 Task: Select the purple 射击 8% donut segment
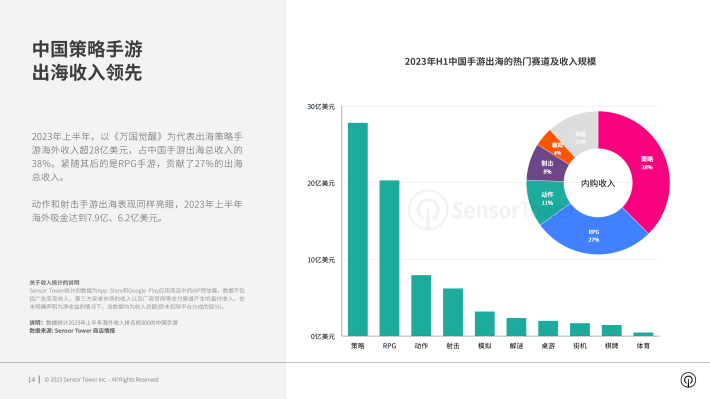547,165
